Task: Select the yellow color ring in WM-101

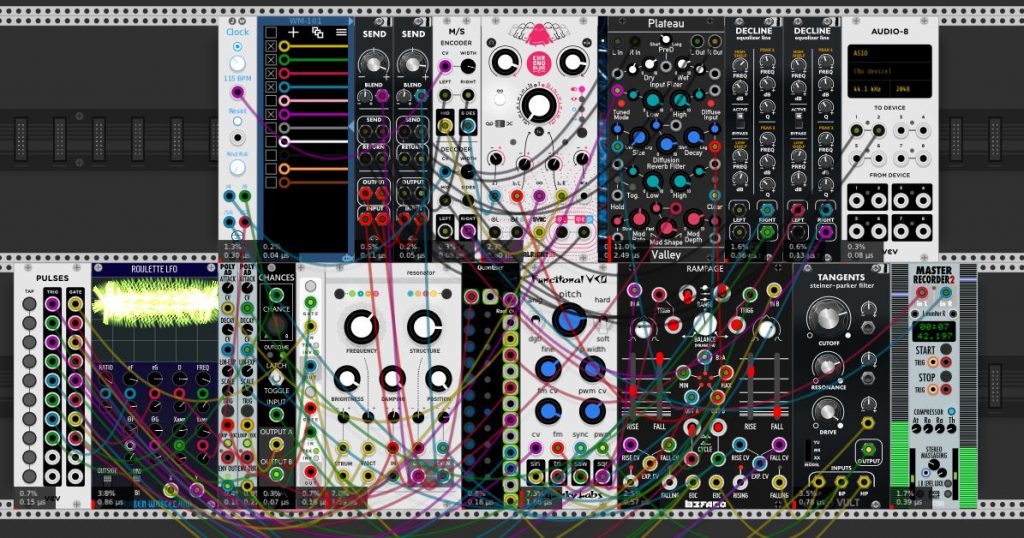Action: [284, 46]
